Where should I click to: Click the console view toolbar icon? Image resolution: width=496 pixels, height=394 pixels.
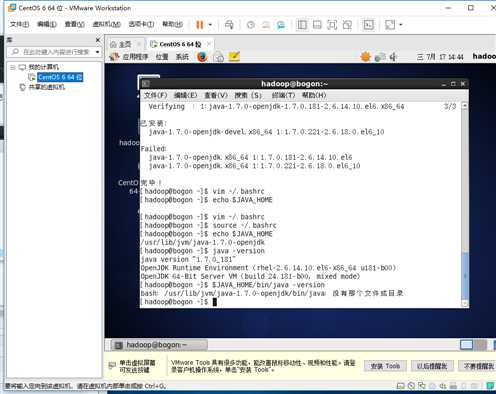pos(368,25)
